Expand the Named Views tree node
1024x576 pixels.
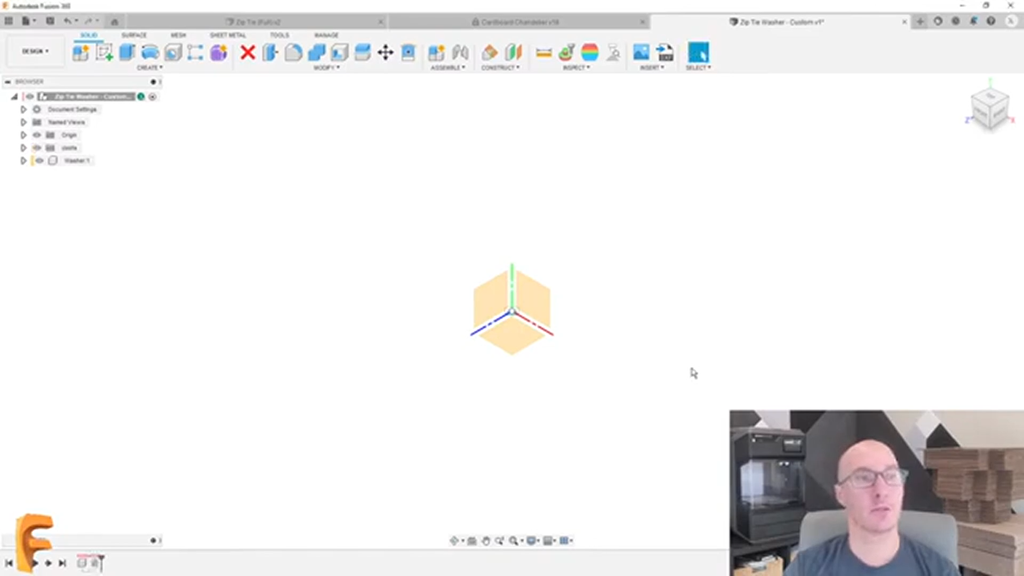pos(24,122)
